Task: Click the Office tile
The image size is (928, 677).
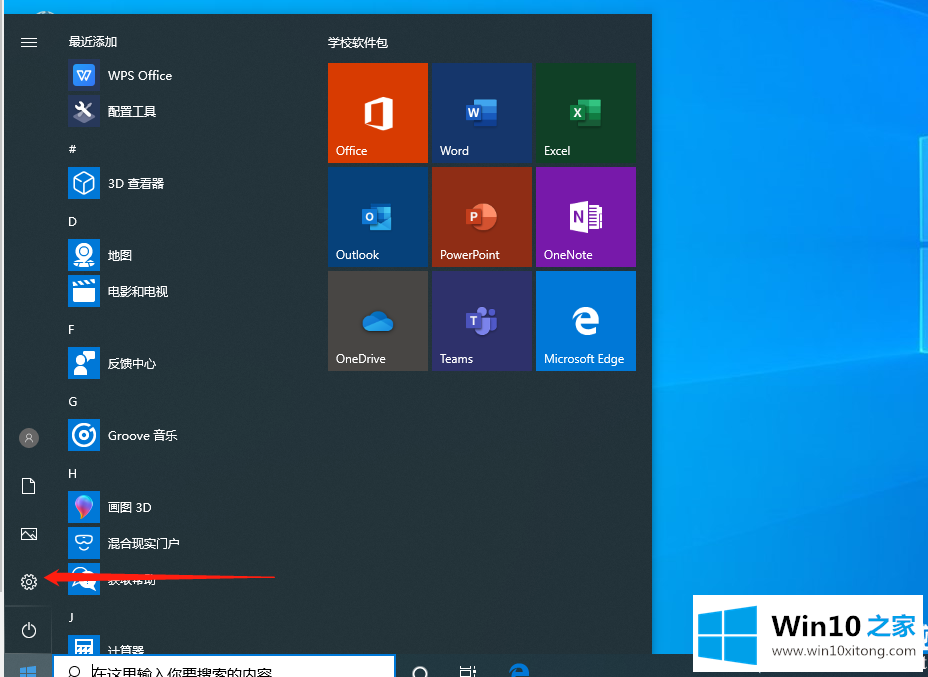Action: click(378, 113)
